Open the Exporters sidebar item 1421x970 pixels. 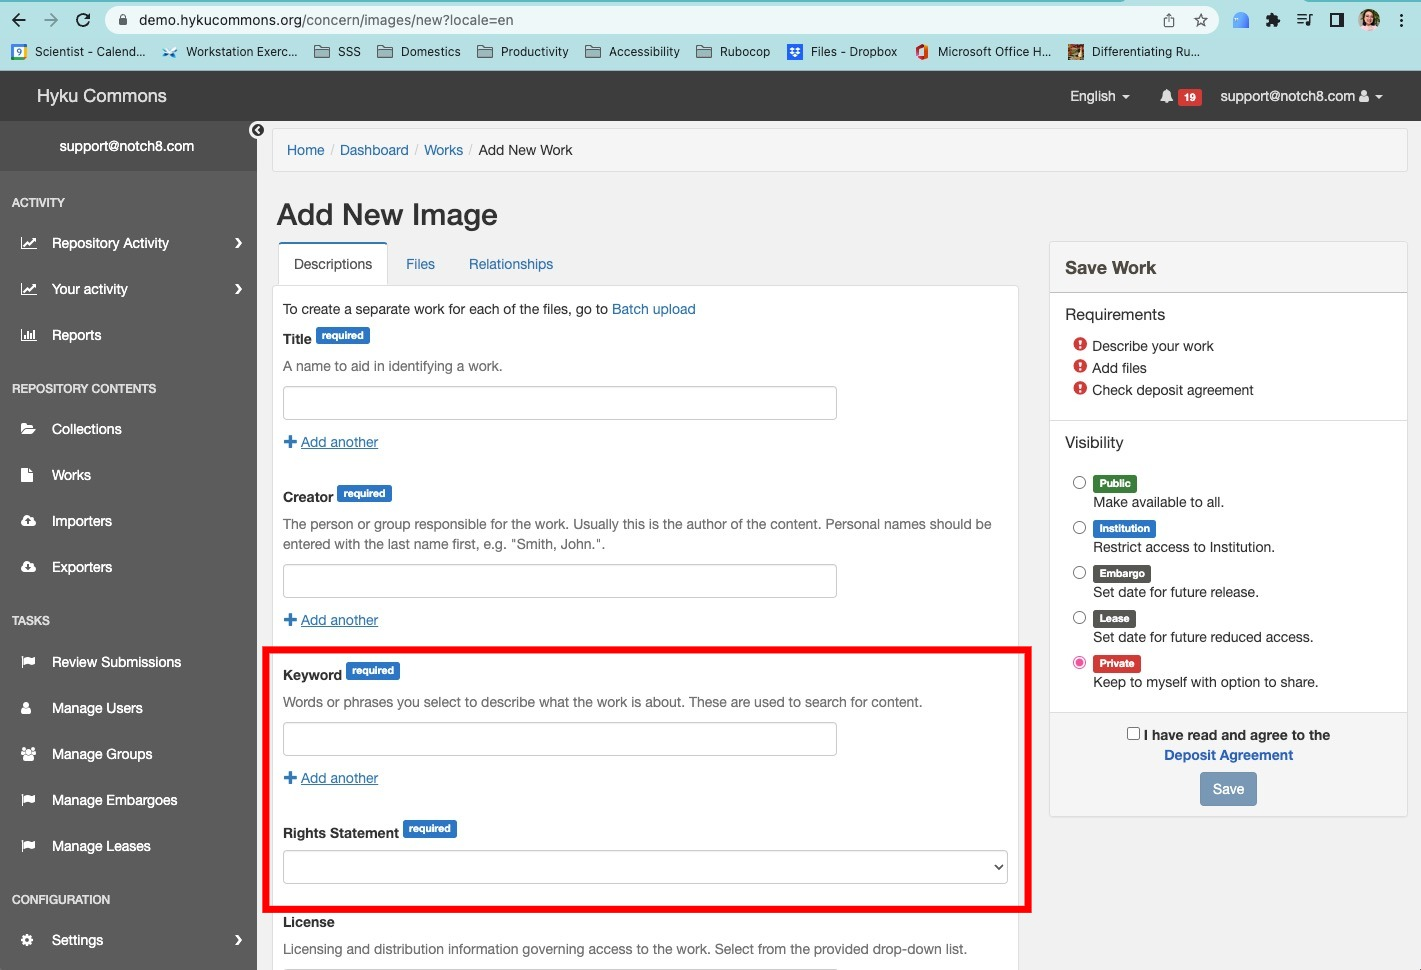click(81, 567)
